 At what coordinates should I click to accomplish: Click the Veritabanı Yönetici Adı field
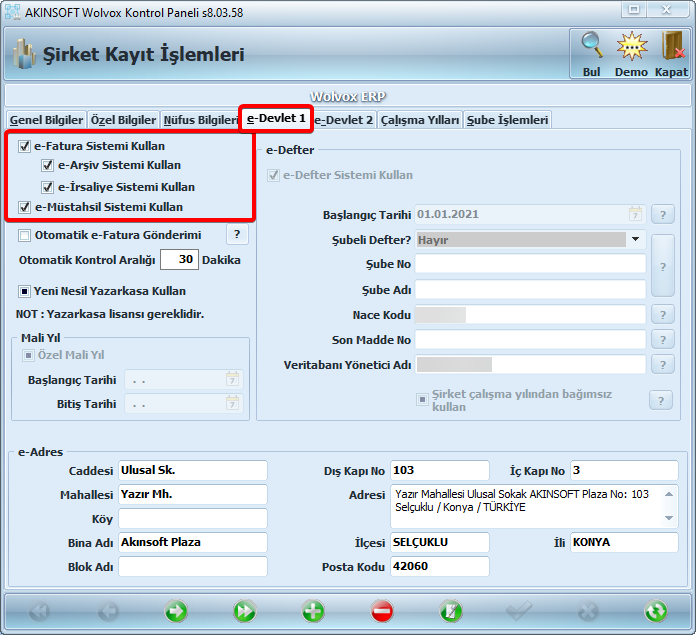point(530,365)
